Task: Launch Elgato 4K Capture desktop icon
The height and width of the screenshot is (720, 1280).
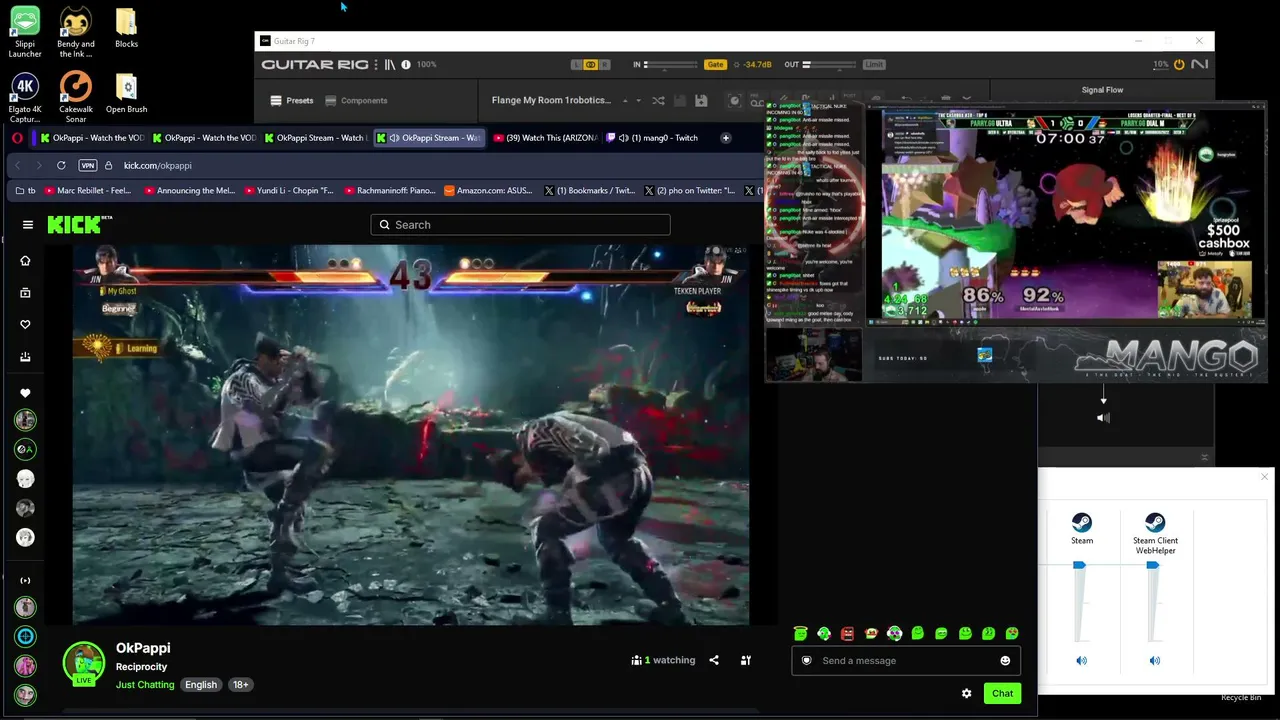Action: tap(25, 98)
